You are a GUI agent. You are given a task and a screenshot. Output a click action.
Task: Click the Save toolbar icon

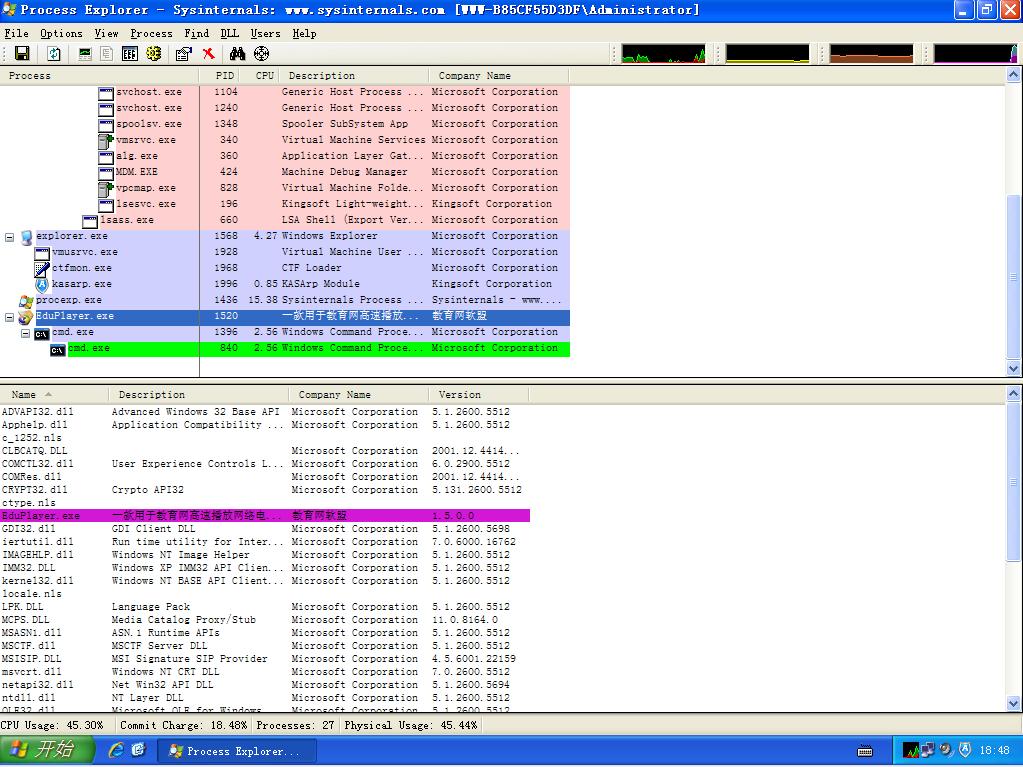tap(21, 54)
